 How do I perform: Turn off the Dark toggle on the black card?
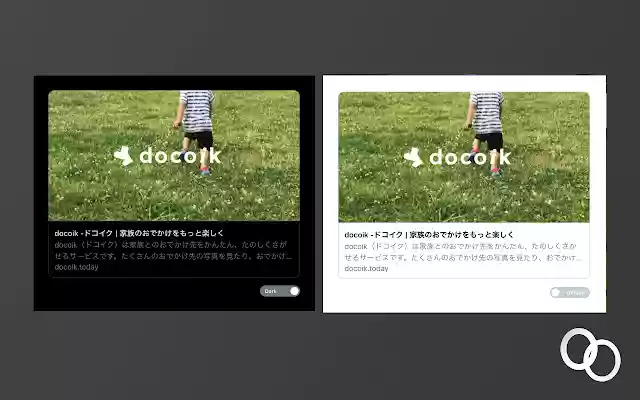(280, 291)
